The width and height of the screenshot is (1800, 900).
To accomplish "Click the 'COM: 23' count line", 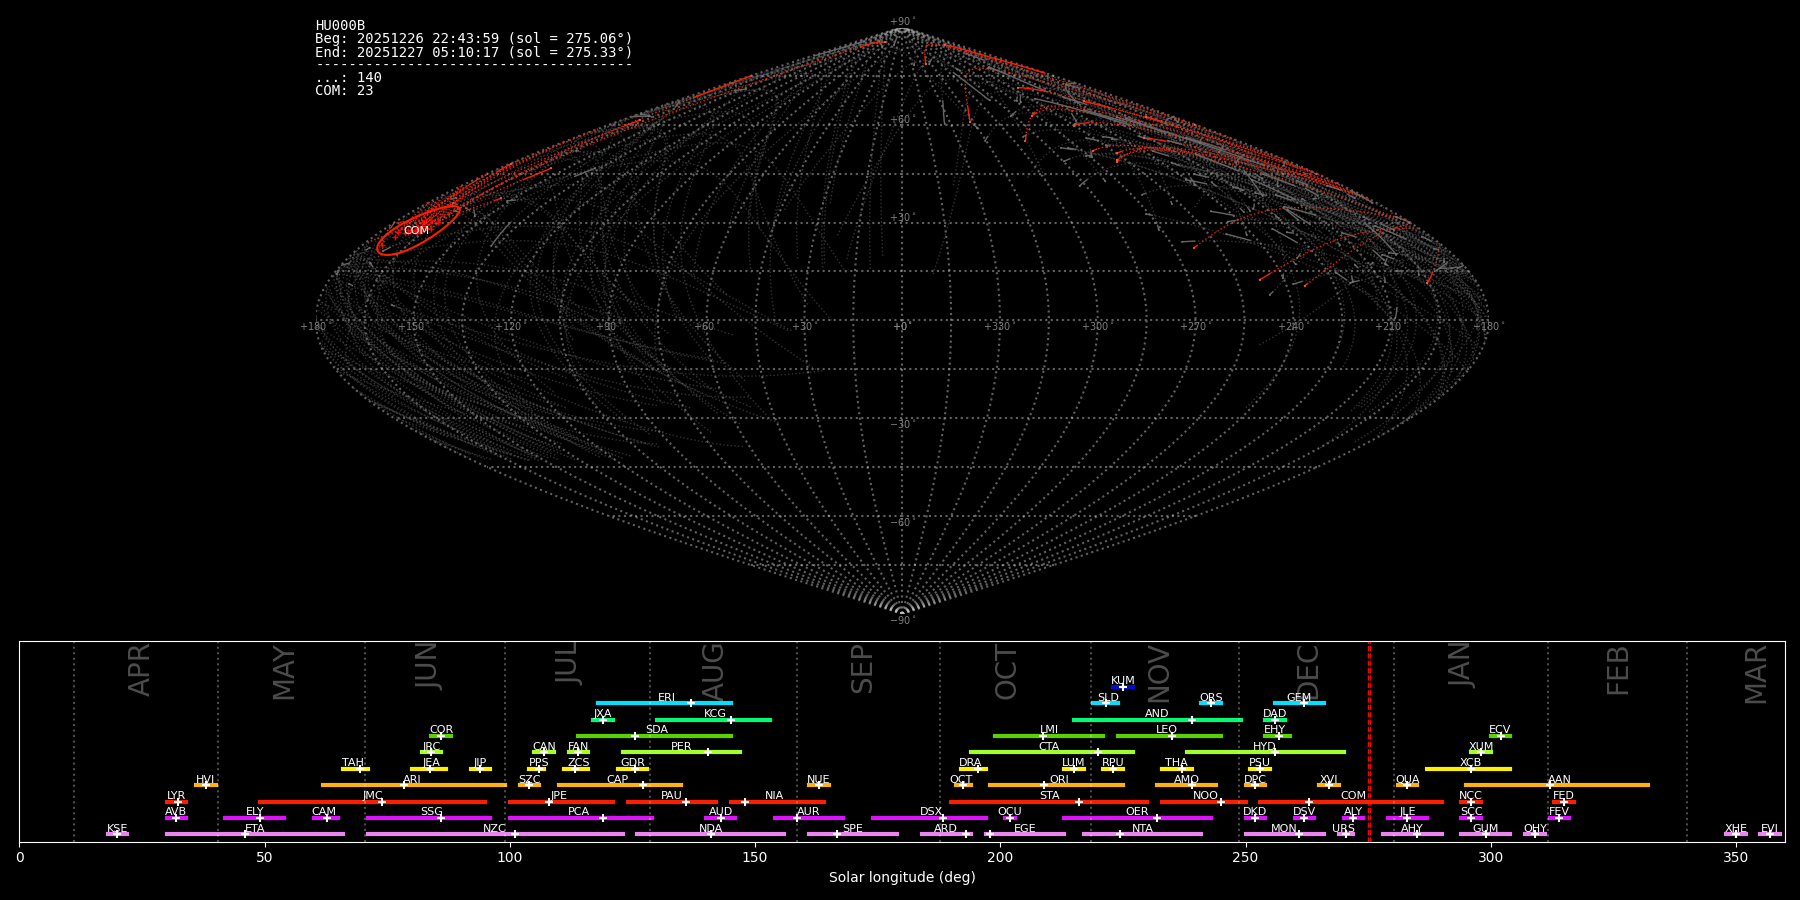I will point(344,91).
